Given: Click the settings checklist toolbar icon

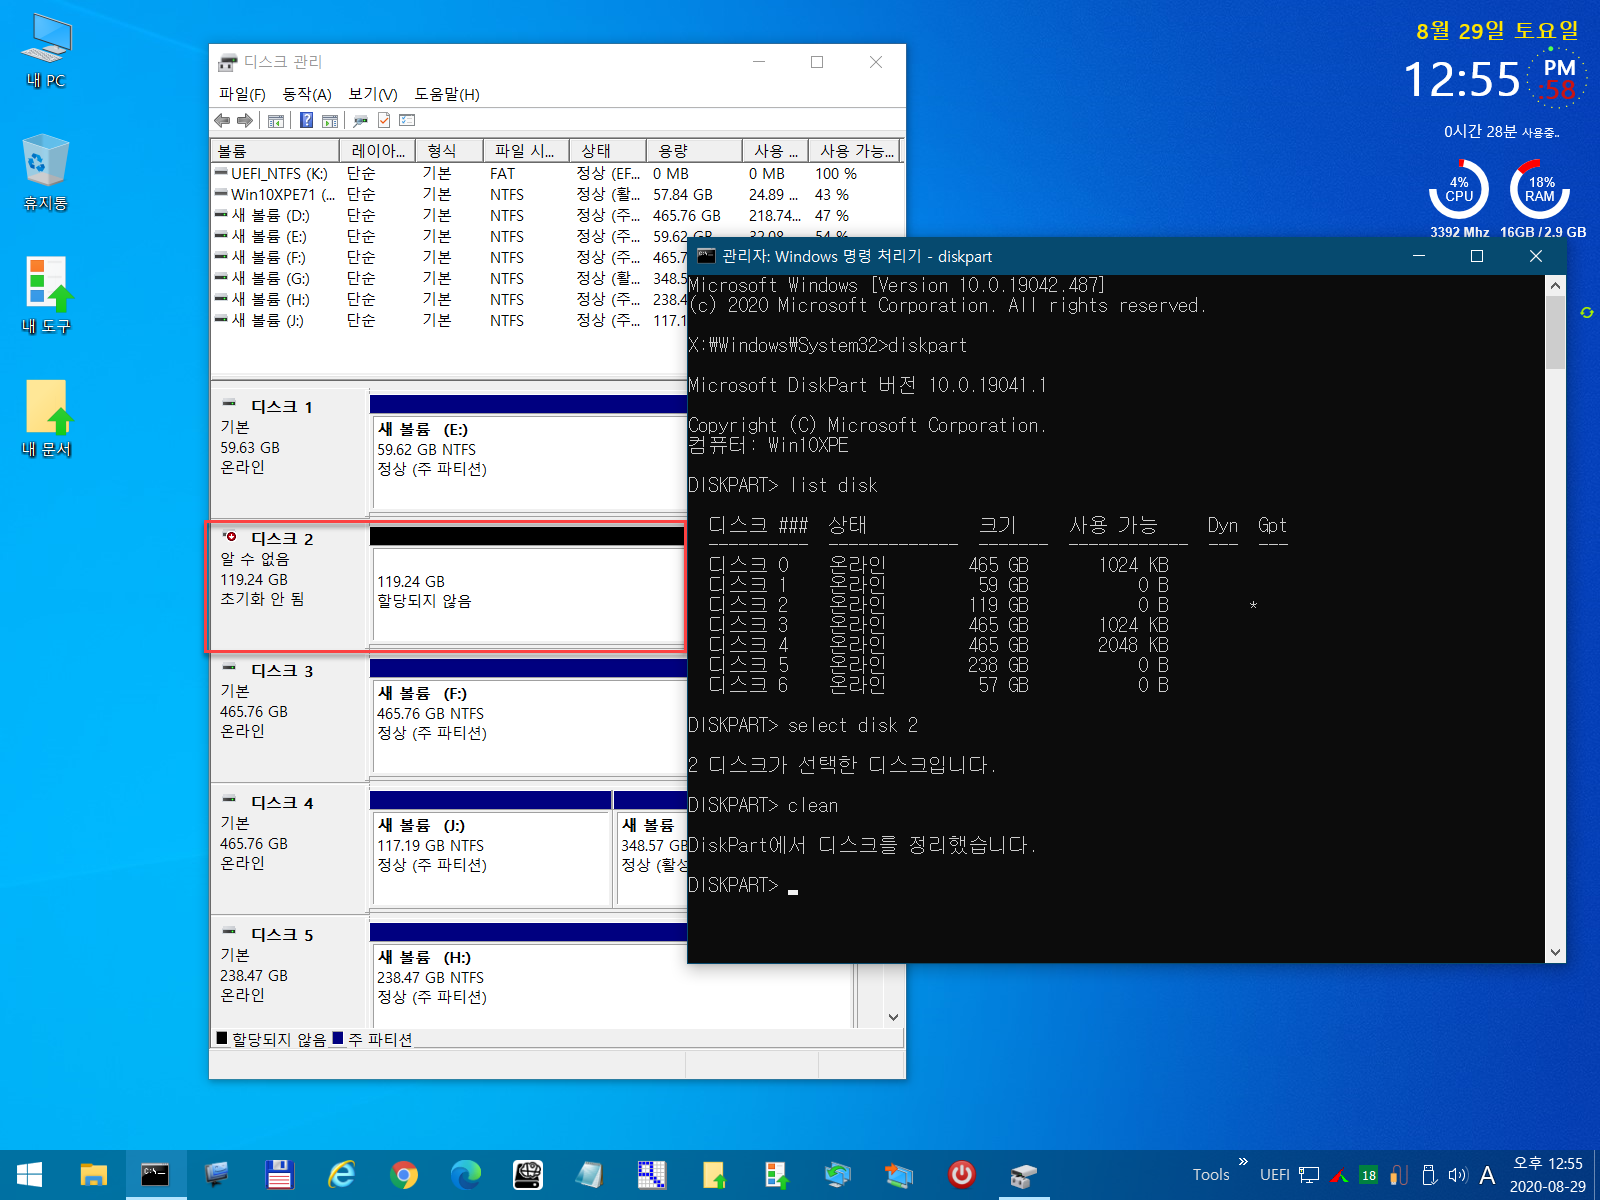Looking at the screenshot, I should [407, 121].
